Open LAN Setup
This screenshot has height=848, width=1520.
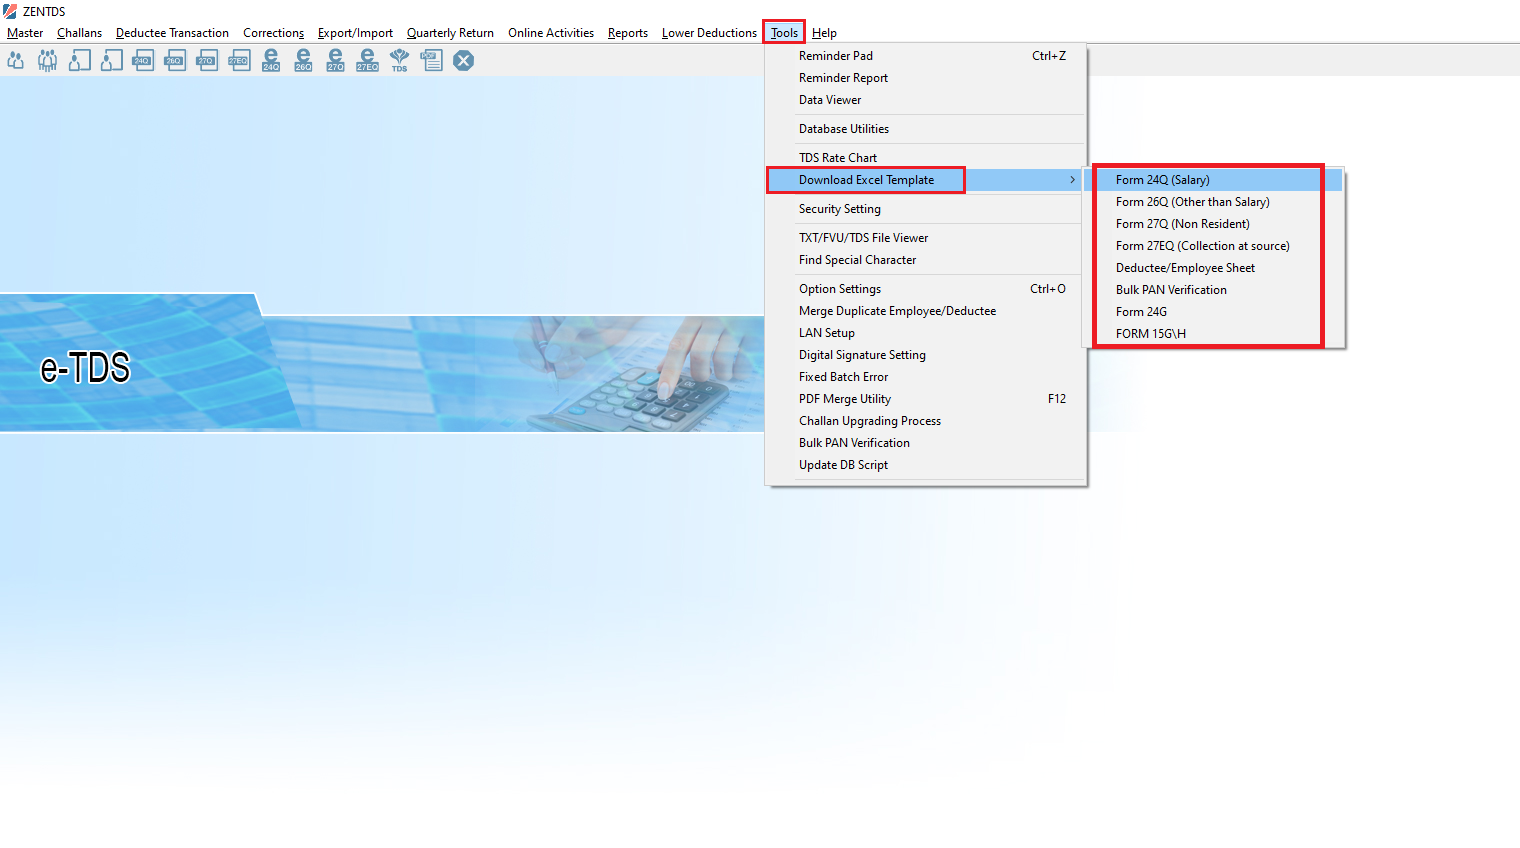926,333
